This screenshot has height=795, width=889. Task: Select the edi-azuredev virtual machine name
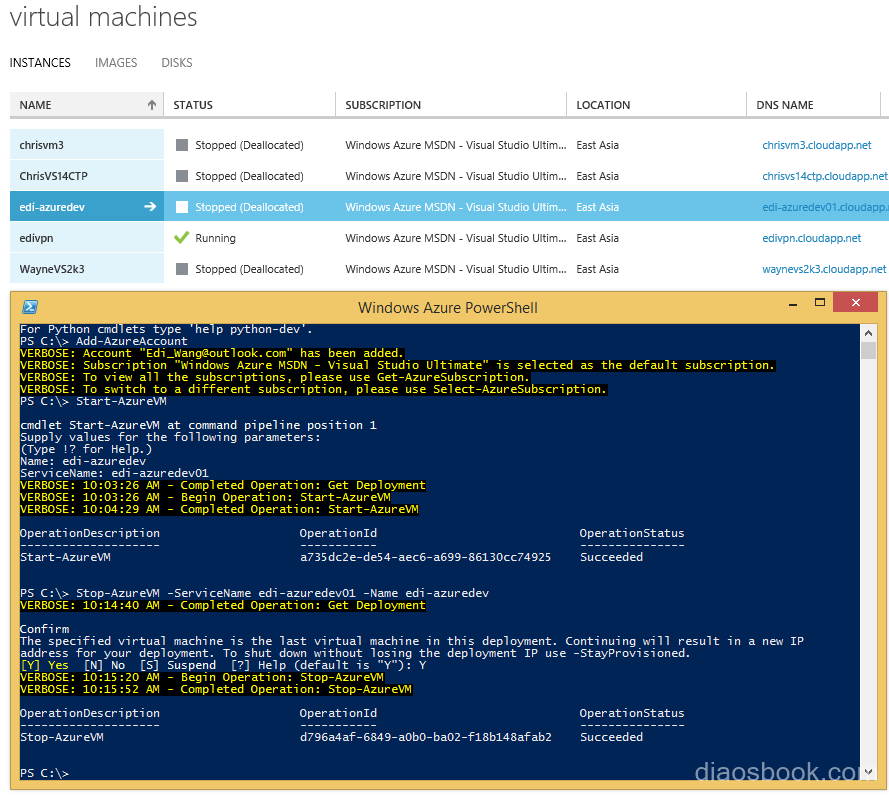pyautogui.click(x=52, y=207)
